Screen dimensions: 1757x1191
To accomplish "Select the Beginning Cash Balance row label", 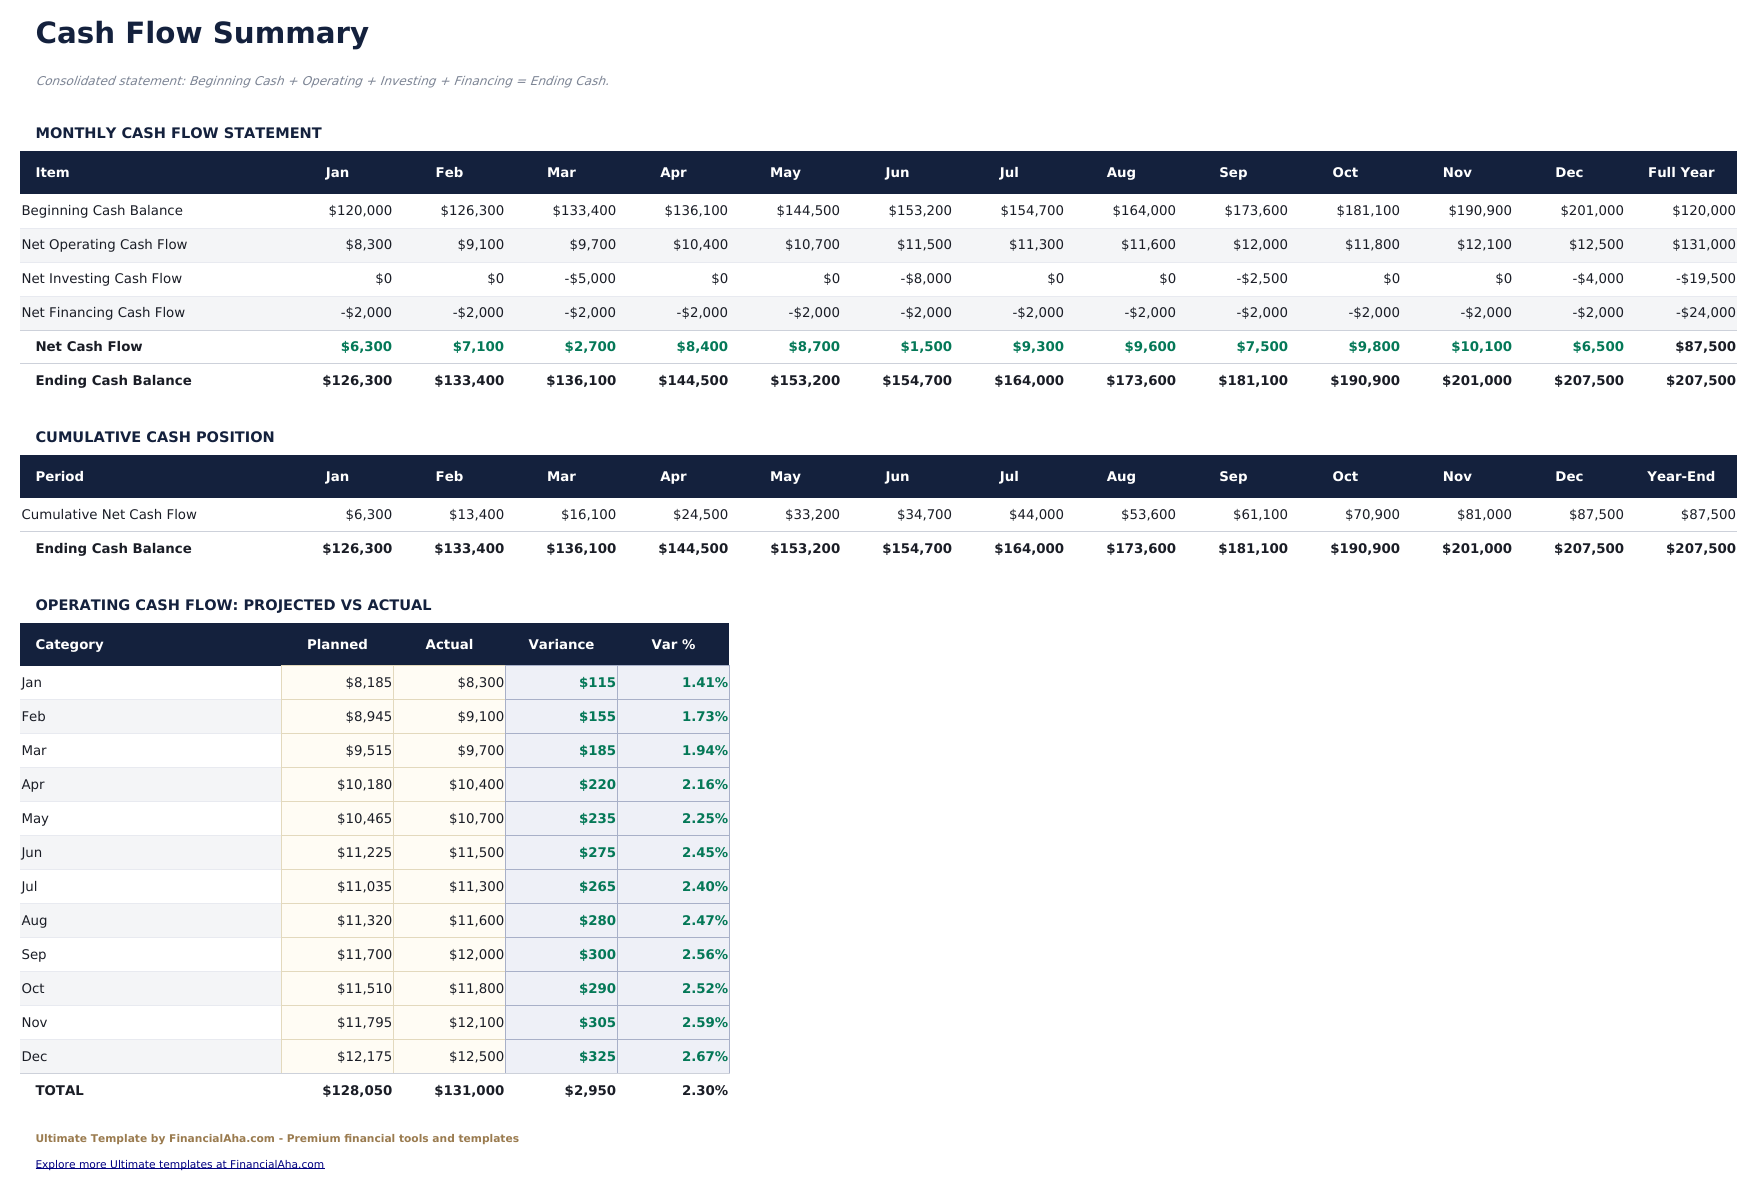I will coord(101,210).
